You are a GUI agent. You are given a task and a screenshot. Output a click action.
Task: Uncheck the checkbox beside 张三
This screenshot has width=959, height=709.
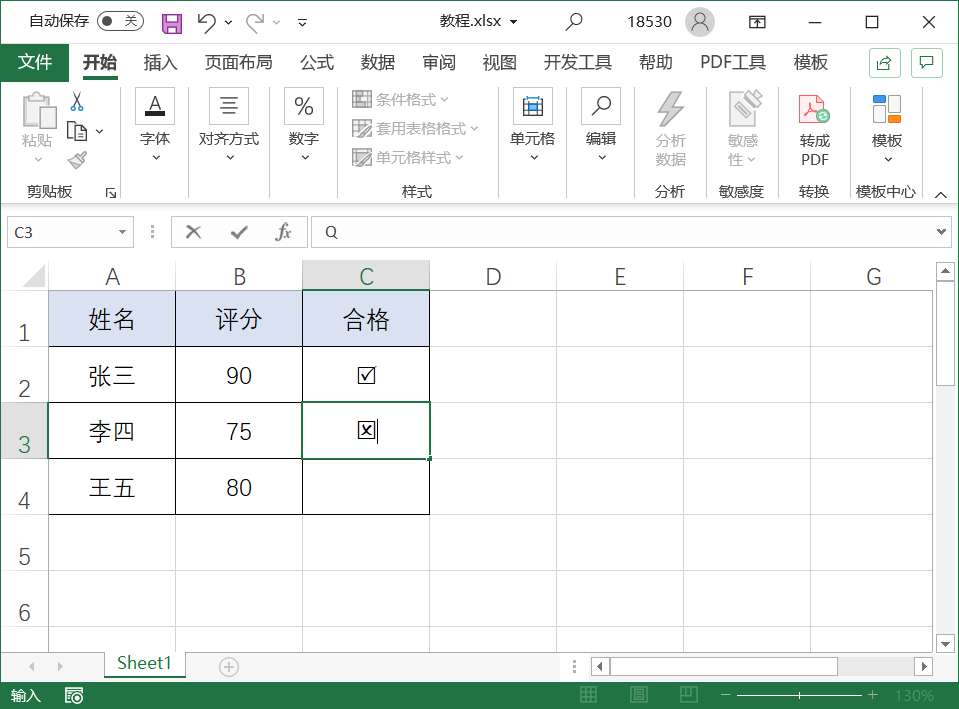pyautogui.click(x=366, y=374)
